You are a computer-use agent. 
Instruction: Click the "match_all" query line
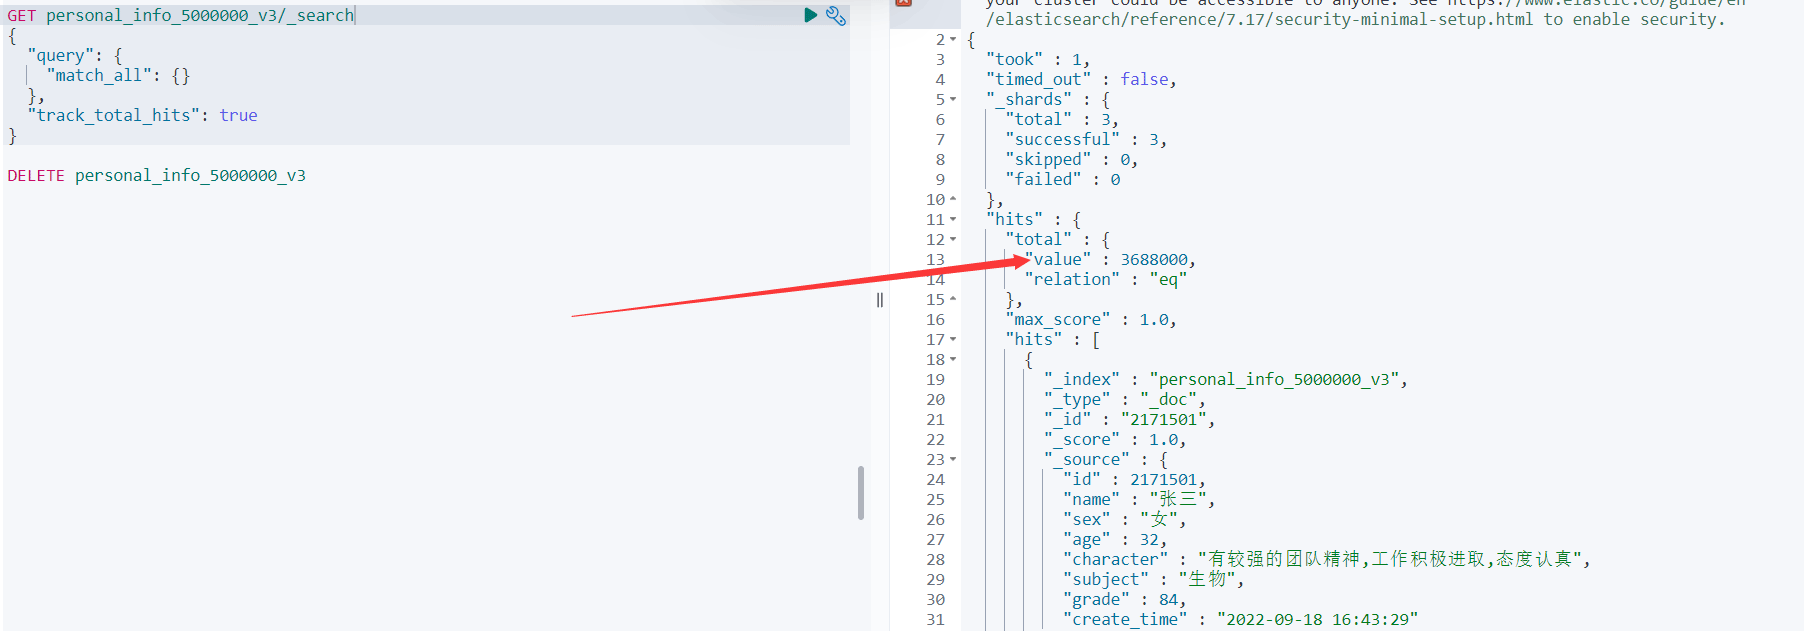[x=118, y=76]
